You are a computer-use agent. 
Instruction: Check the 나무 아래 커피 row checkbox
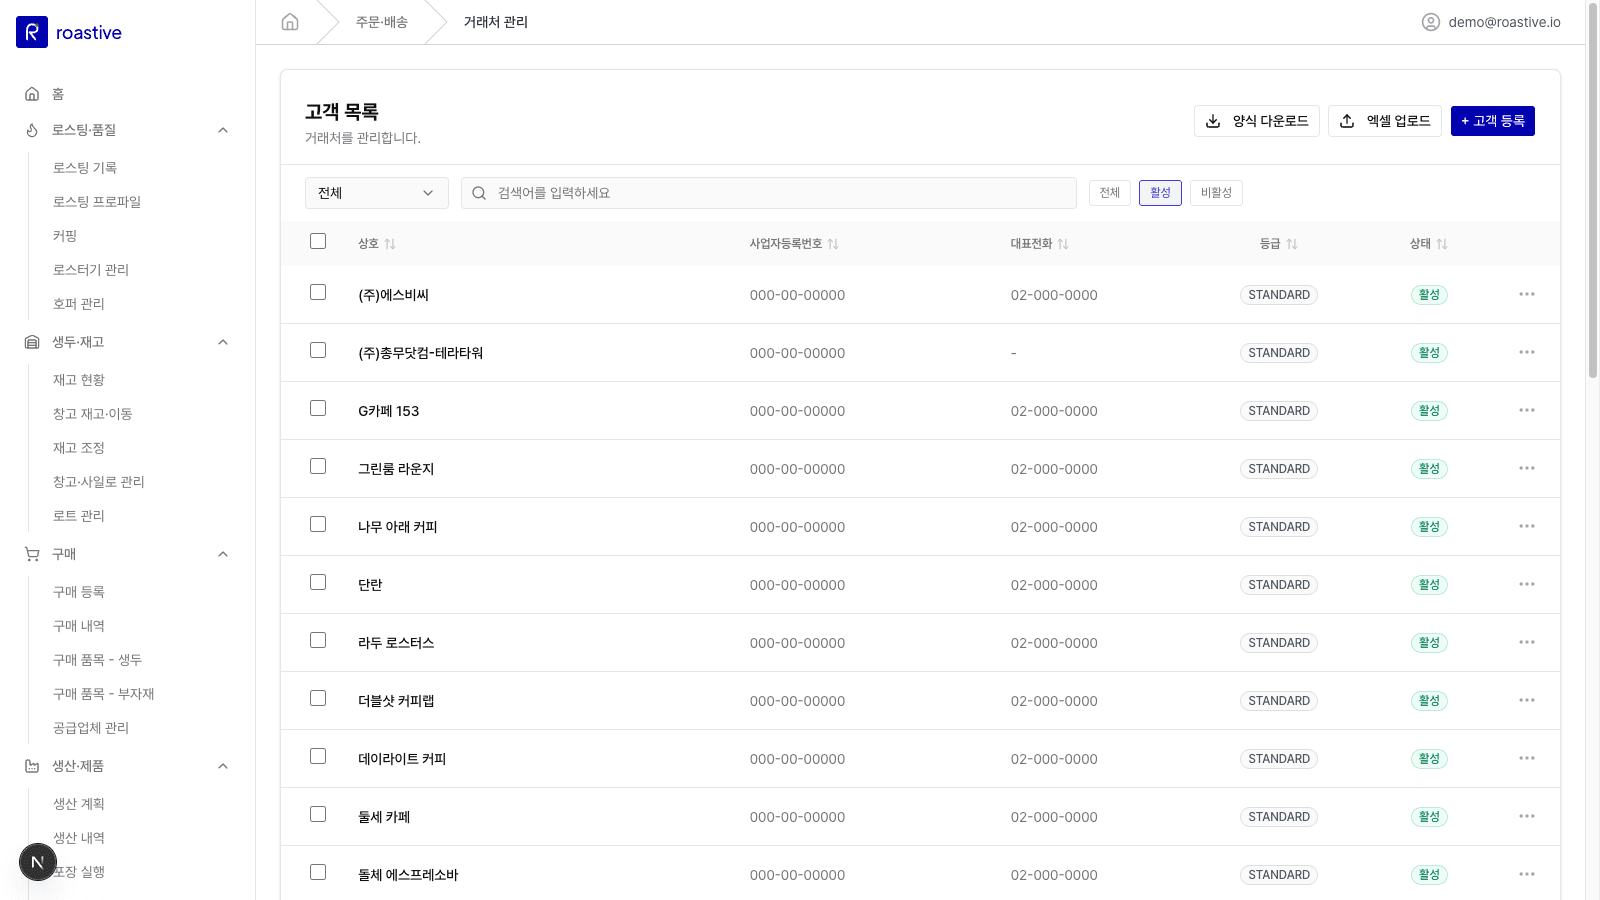tap(318, 524)
